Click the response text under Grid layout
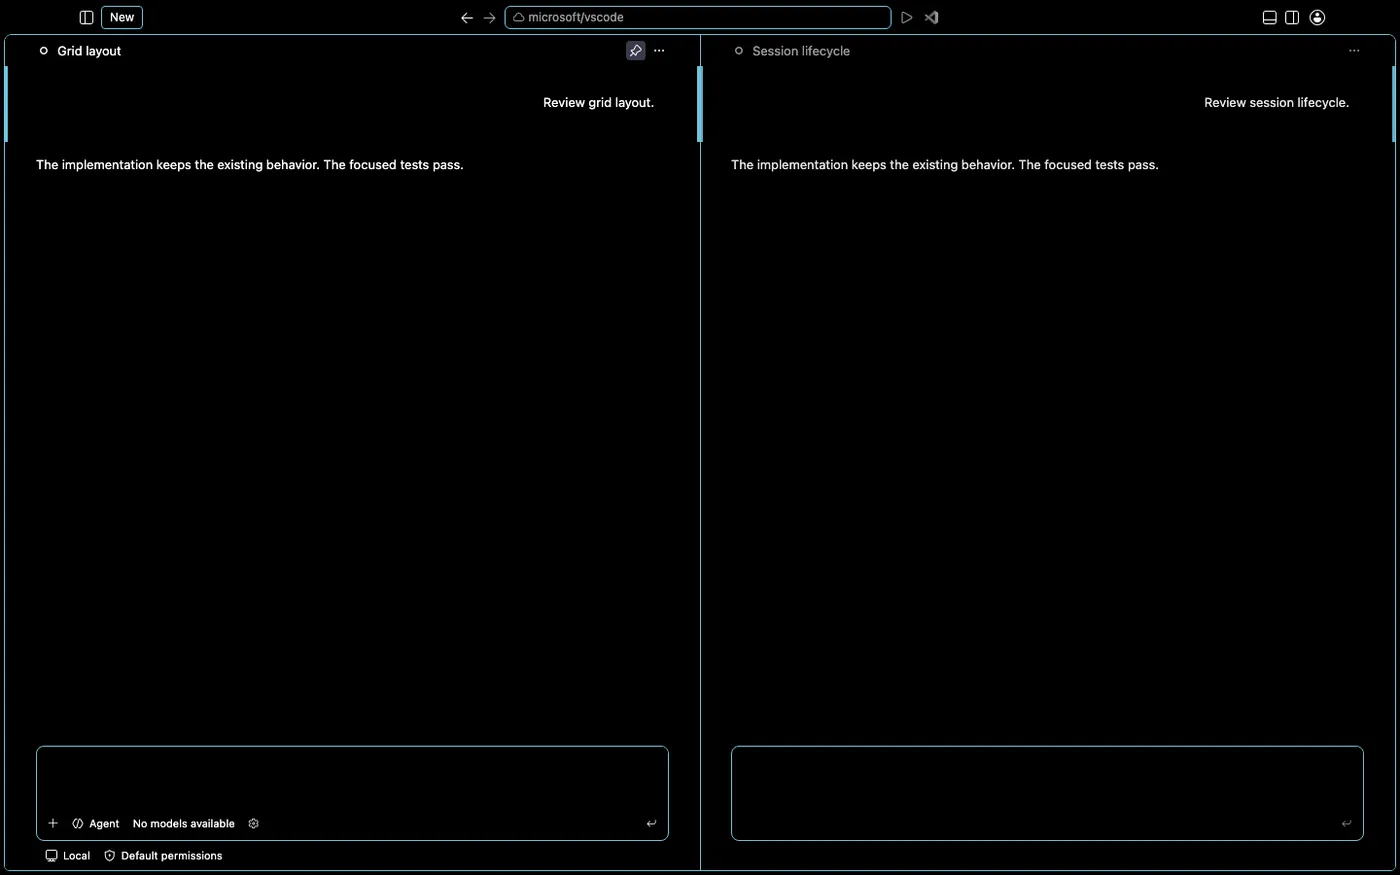The height and width of the screenshot is (875, 1400). point(250,165)
